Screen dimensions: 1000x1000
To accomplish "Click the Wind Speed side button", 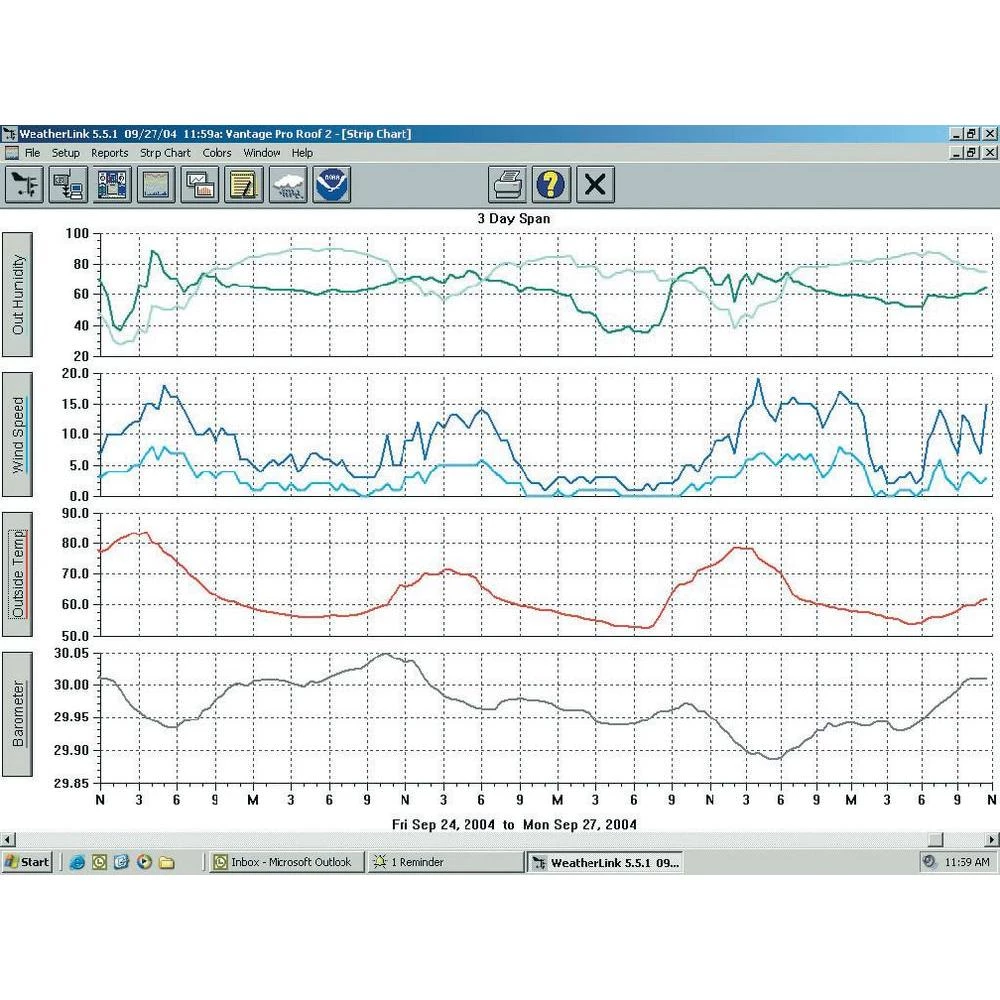I will point(19,434).
